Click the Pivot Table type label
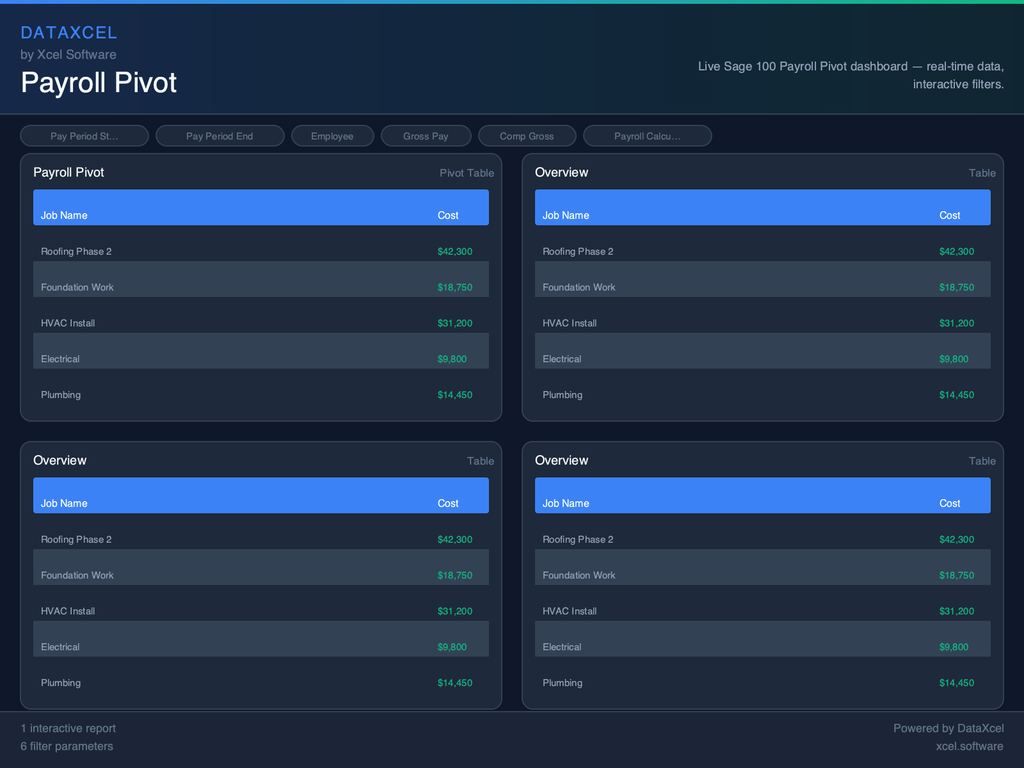Screen dimensions: 1024x768 tap(466, 173)
